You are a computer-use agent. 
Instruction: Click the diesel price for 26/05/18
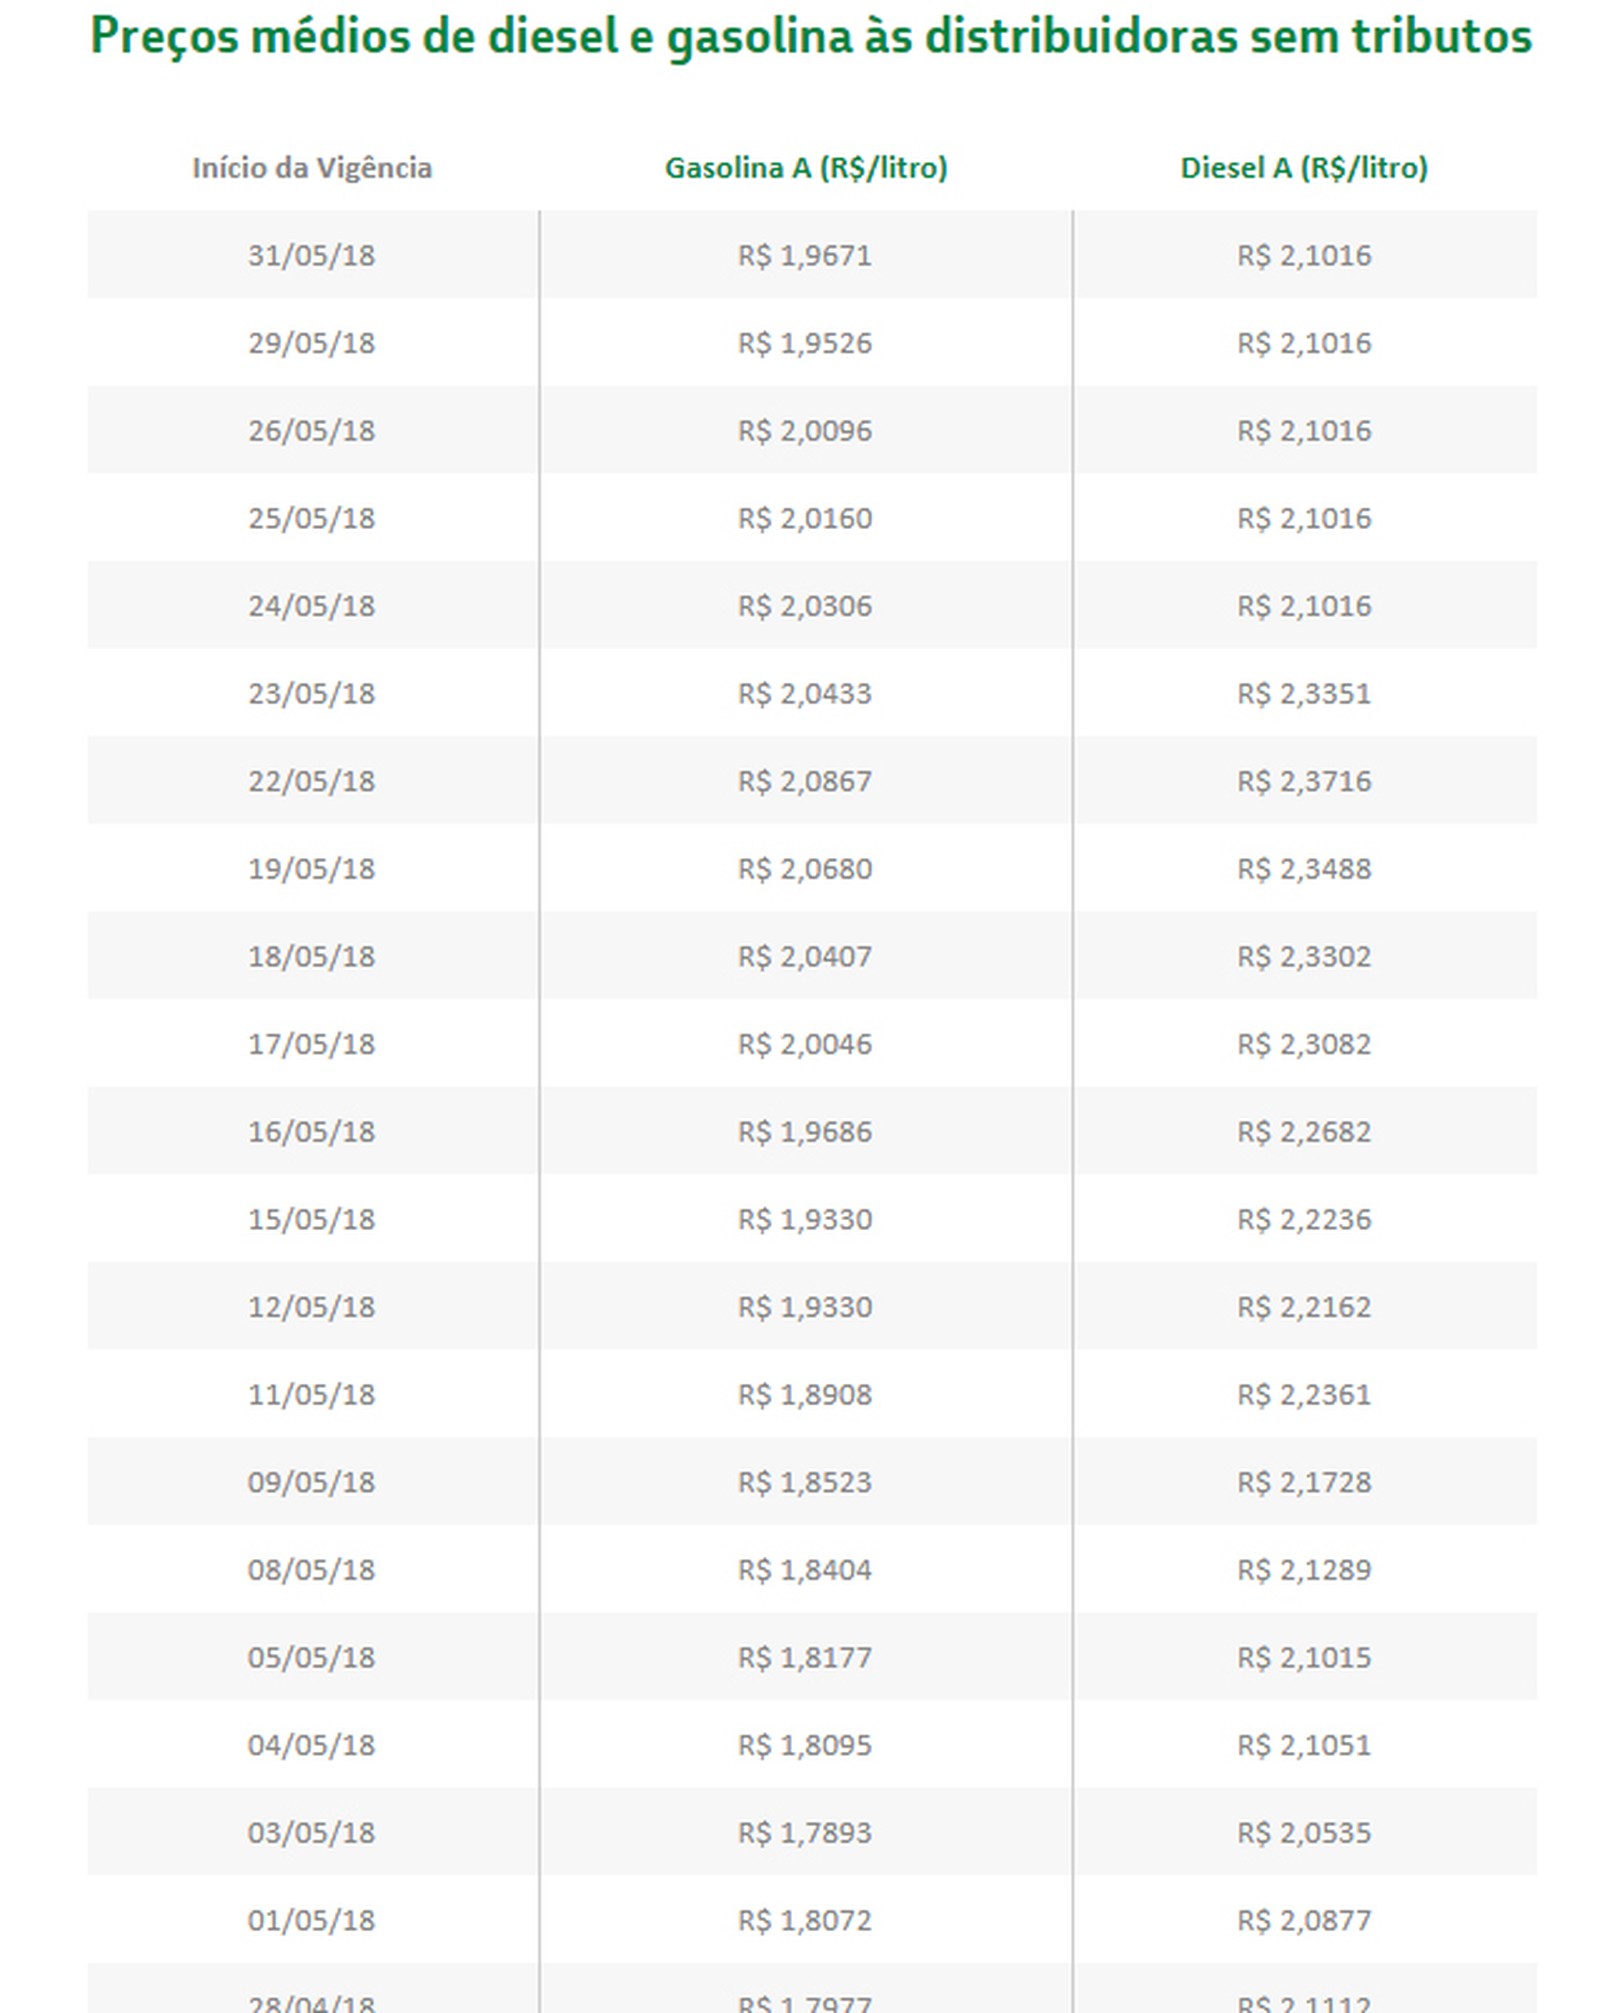(x=1304, y=430)
